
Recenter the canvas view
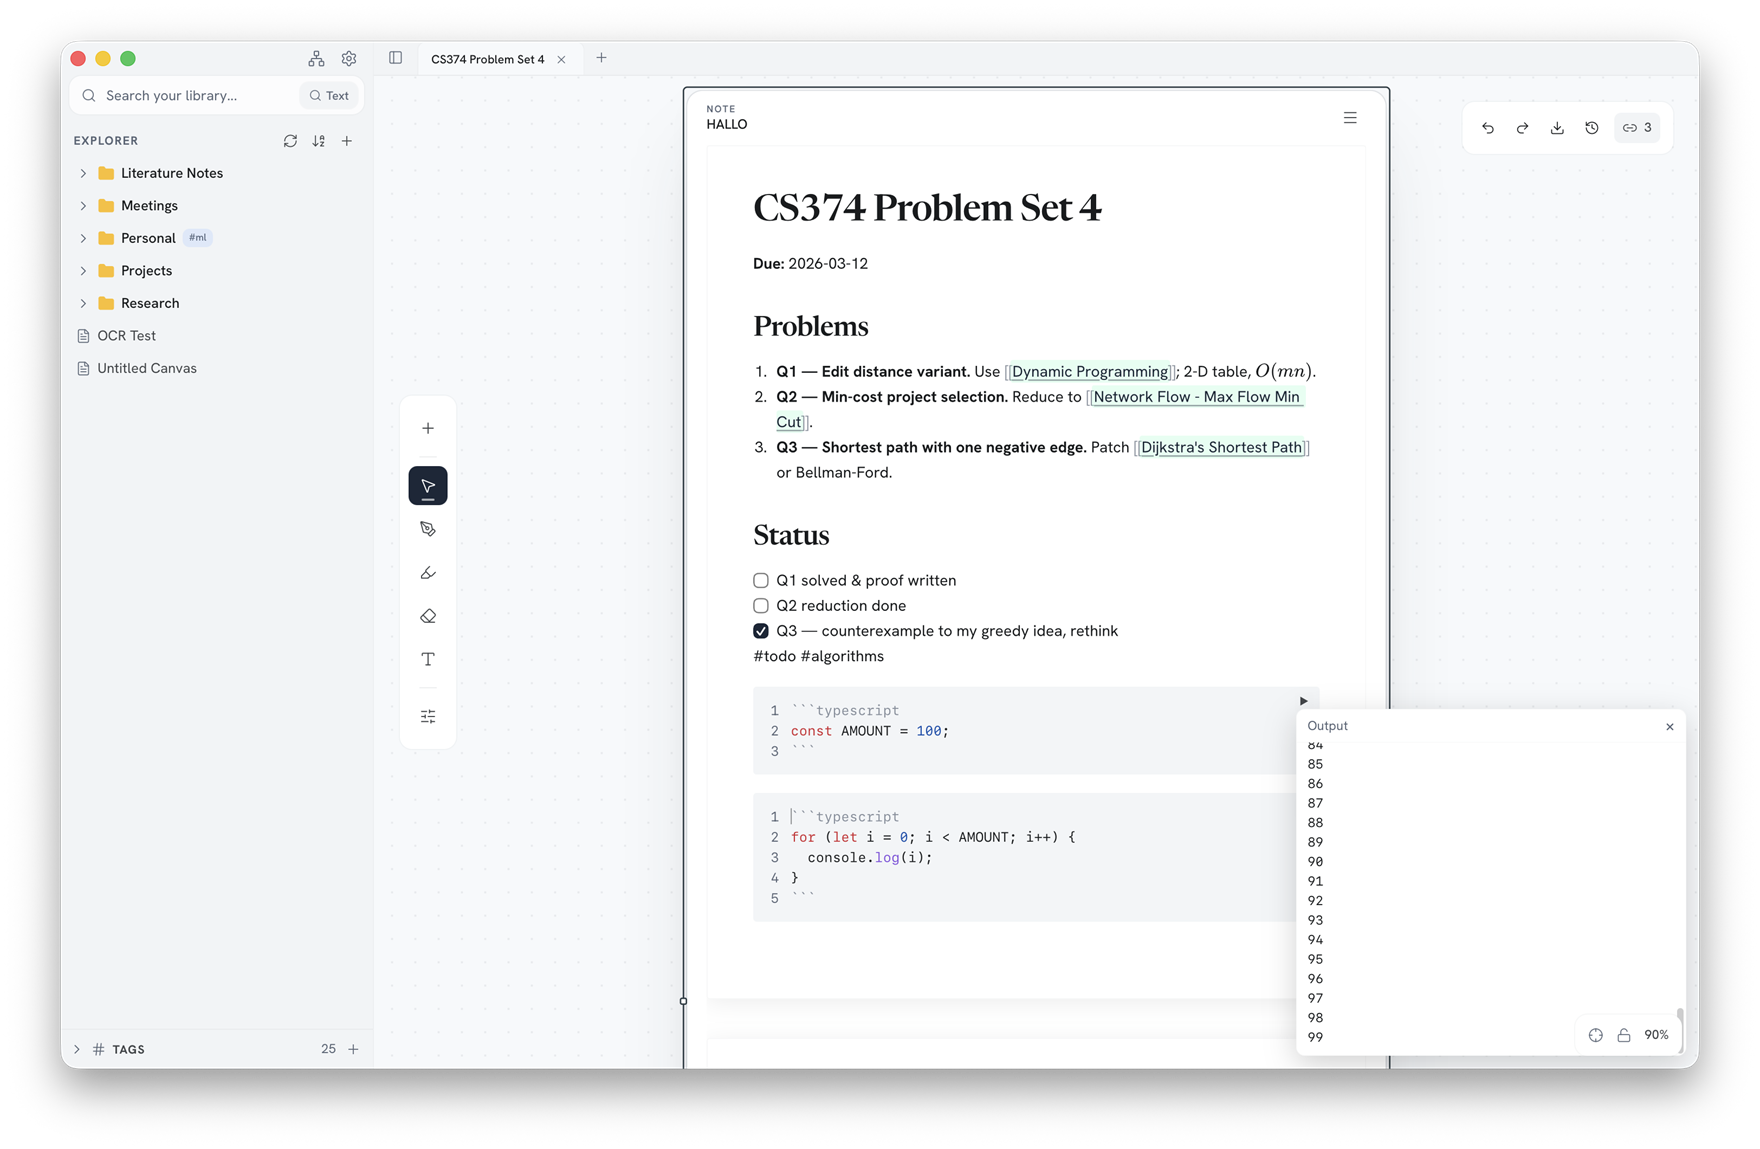point(1596,1035)
